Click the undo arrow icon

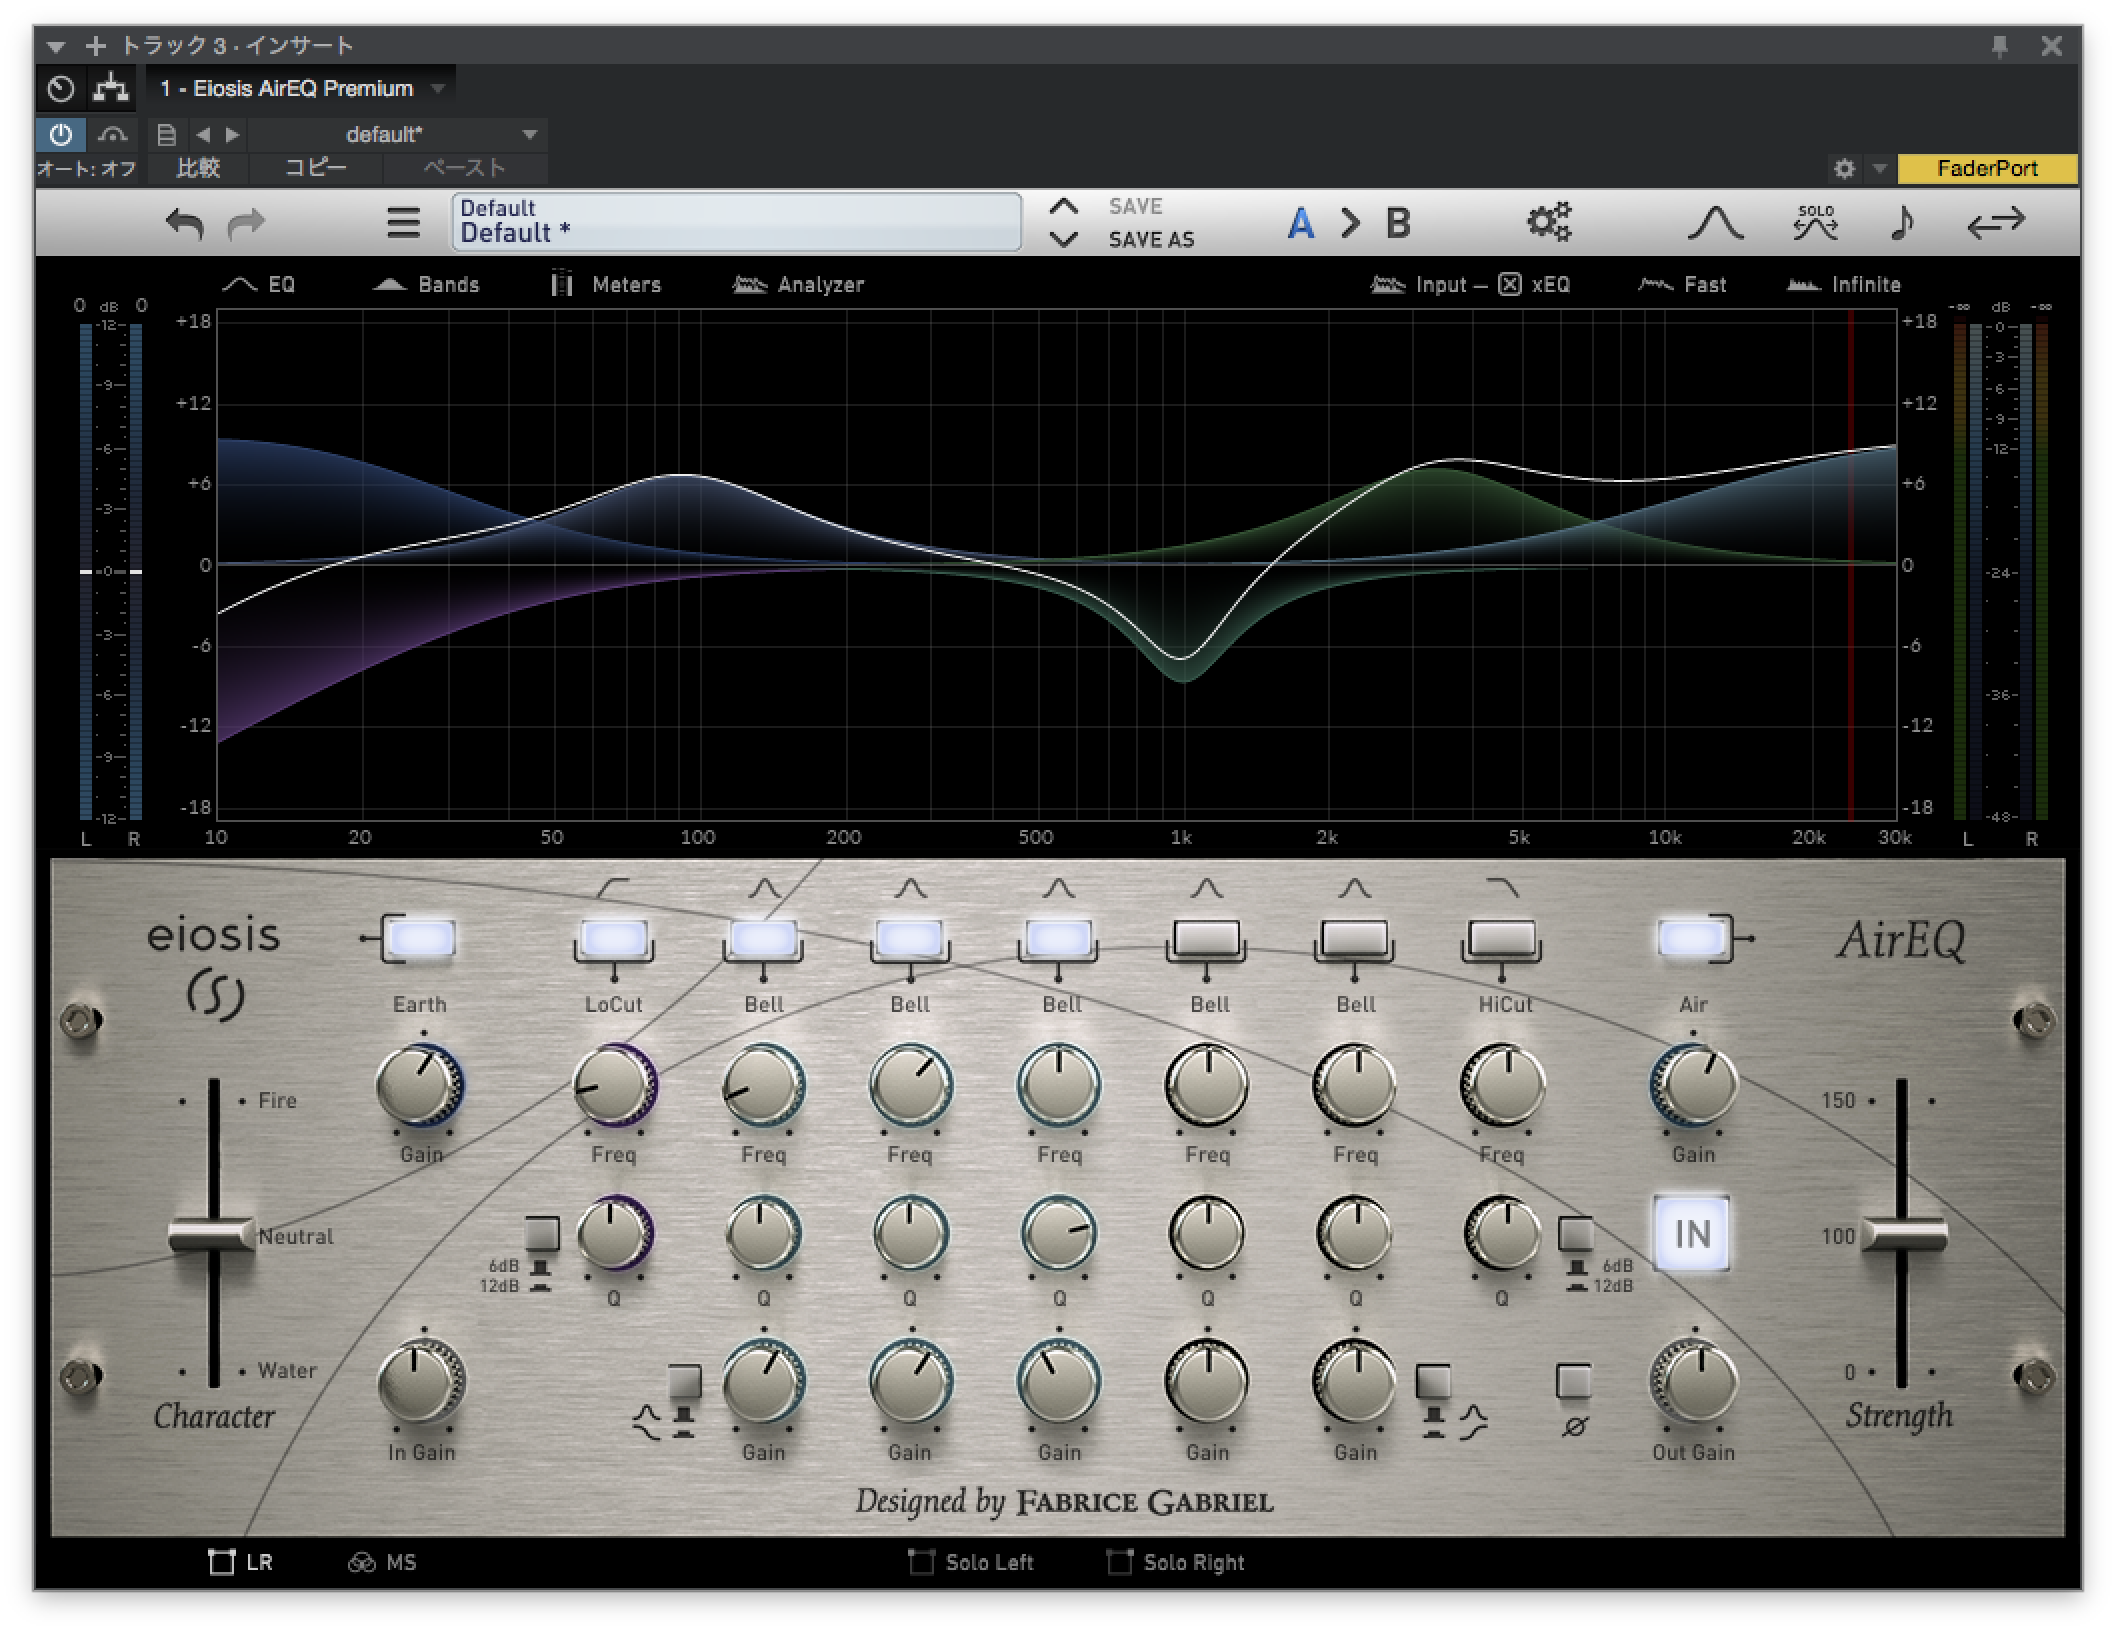(184, 223)
